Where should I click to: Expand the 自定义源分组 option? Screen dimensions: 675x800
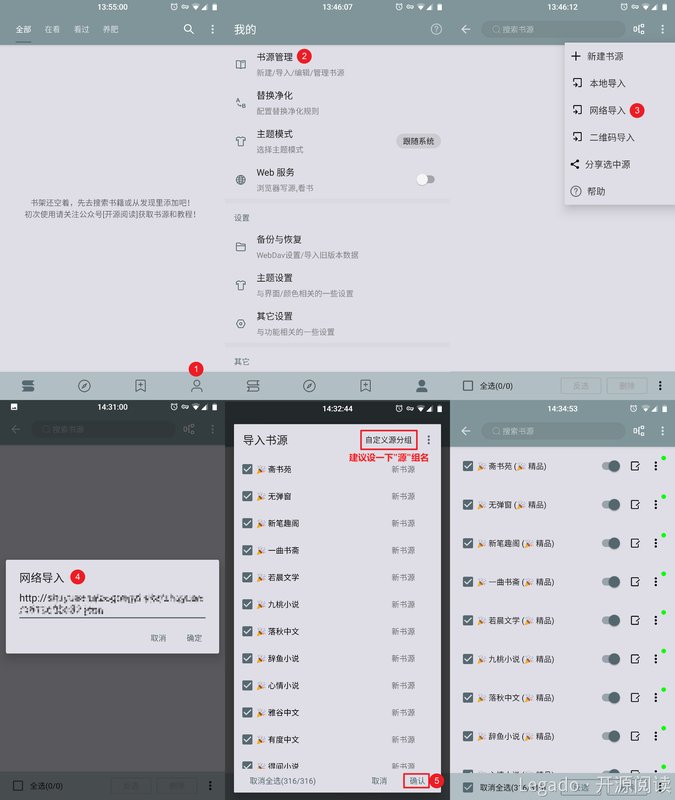388,439
